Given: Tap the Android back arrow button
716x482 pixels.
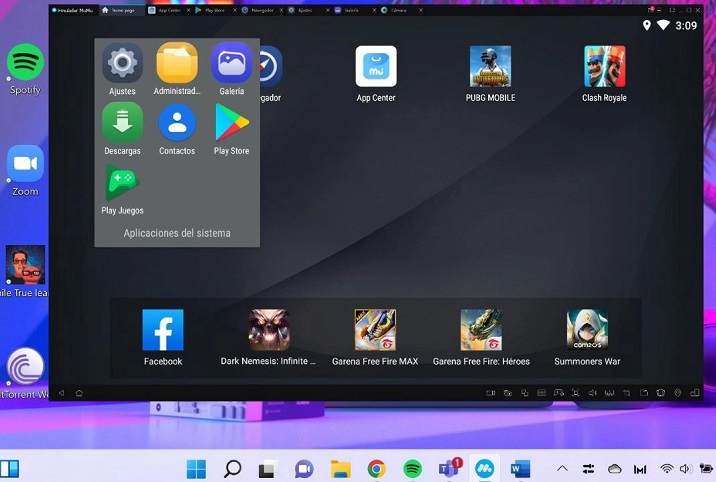Looking at the screenshot, I should click(x=62, y=393).
